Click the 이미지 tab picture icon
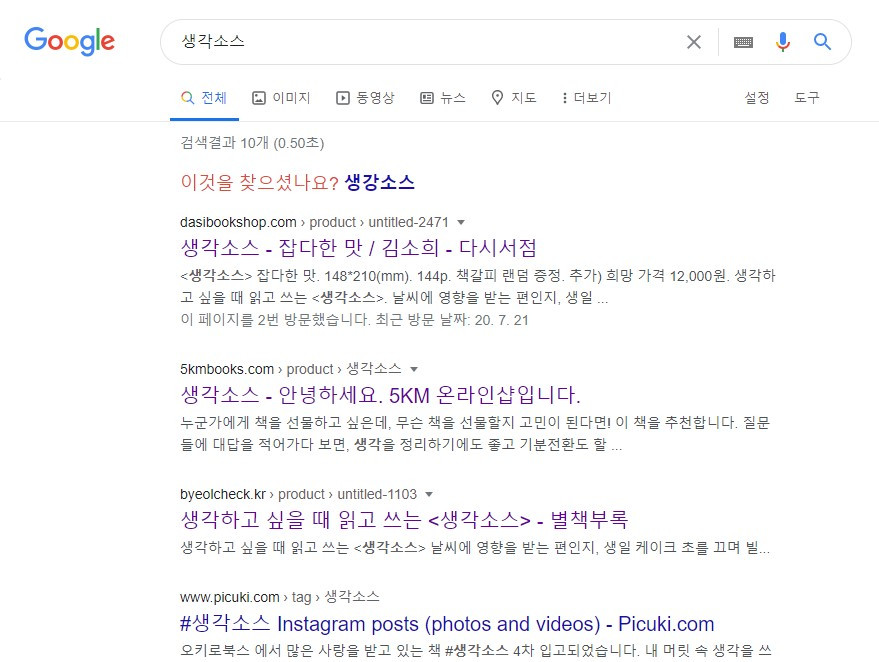 tap(258, 98)
